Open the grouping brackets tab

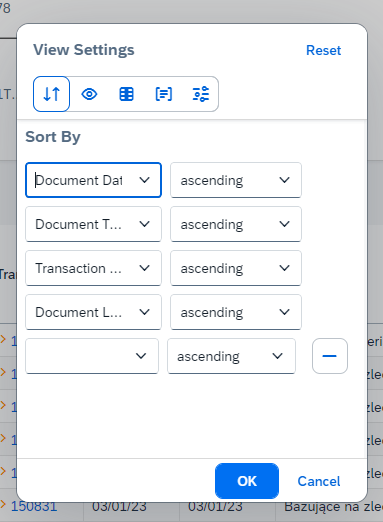(164, 94)
